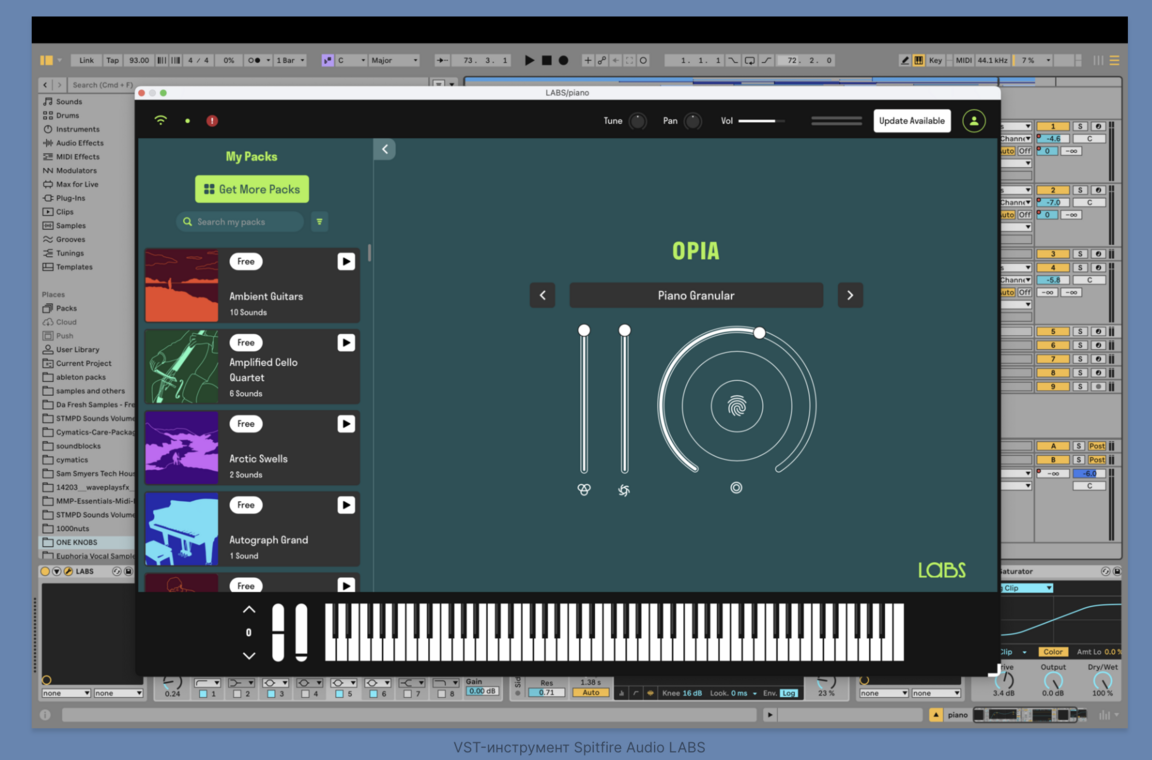Image resolution: width=1152 pixels, height=760 pixels.
Task: Click the LABS Vol slider
Action: coord(761,121)
